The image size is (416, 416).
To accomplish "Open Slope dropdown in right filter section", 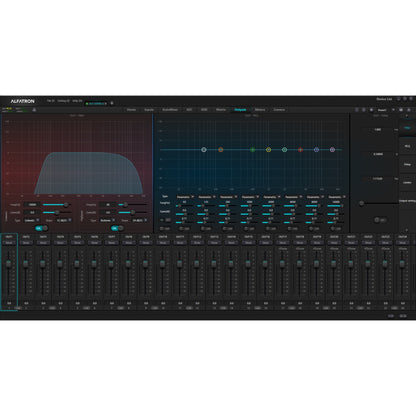I will (139, 220).
